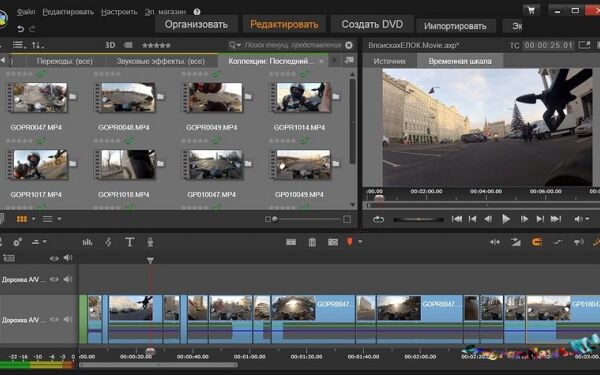Click the sort order icon in library
Image resolution: width=600 pixels, height=375 pixels.
pos(37,45)
